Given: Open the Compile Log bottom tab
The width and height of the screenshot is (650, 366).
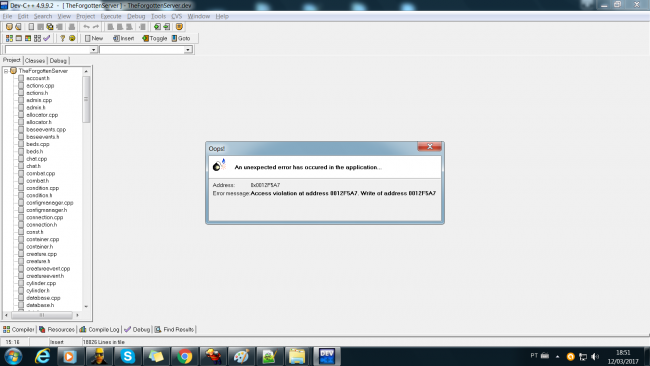Looking at the screenshot, I should click(99, 330).
